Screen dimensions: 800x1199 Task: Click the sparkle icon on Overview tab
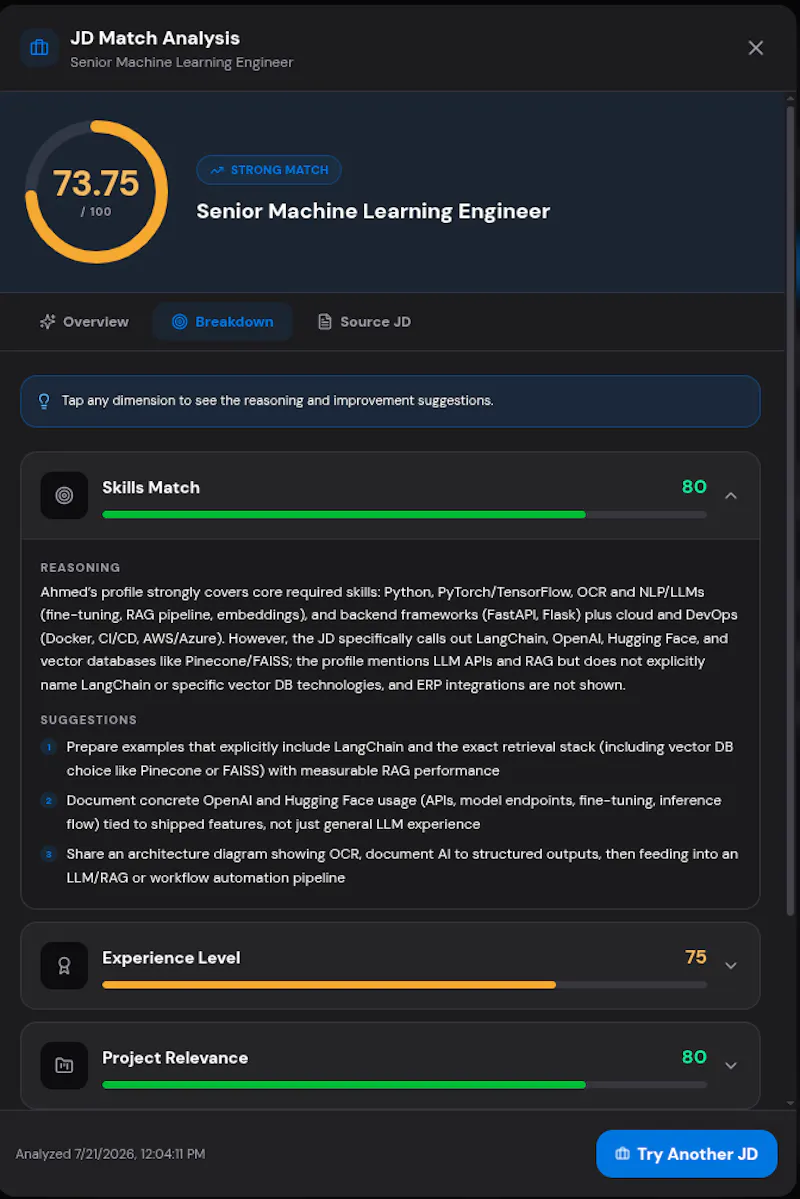[47, 322]
